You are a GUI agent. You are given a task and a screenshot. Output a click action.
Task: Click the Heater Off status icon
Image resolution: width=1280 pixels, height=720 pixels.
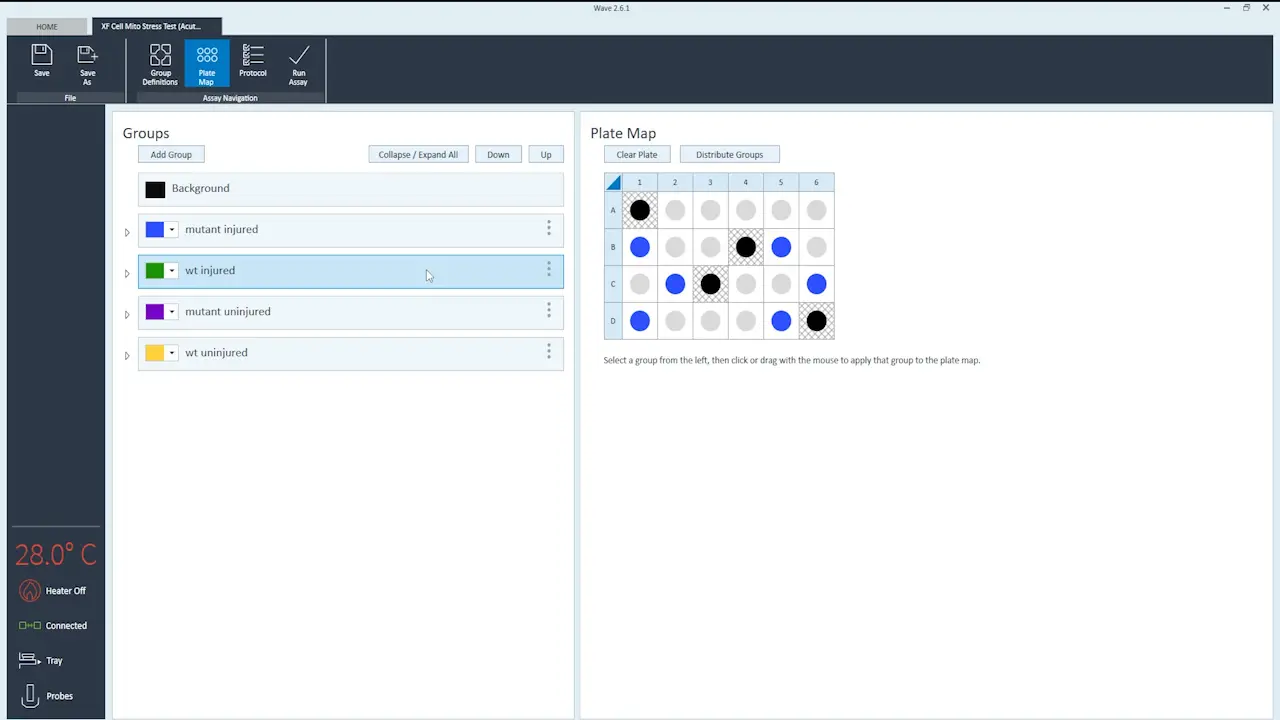coord(30,591)
